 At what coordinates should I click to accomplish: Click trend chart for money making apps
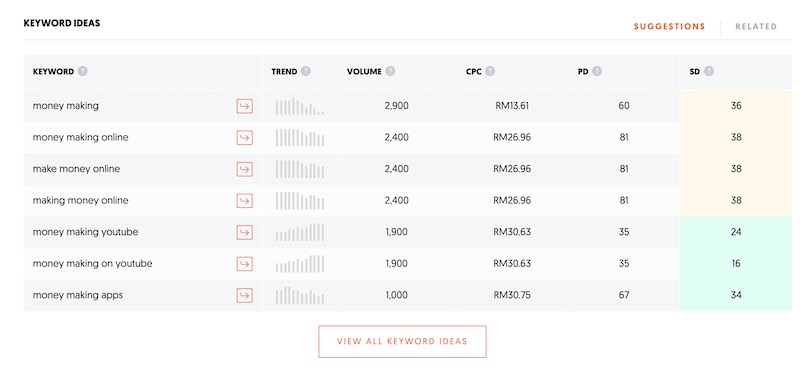300,295
